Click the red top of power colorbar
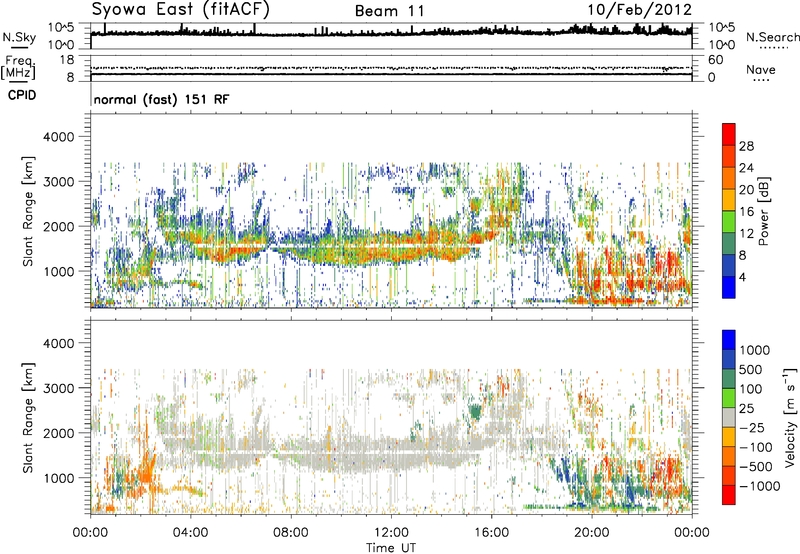800x554 pixels. point(729,134)
